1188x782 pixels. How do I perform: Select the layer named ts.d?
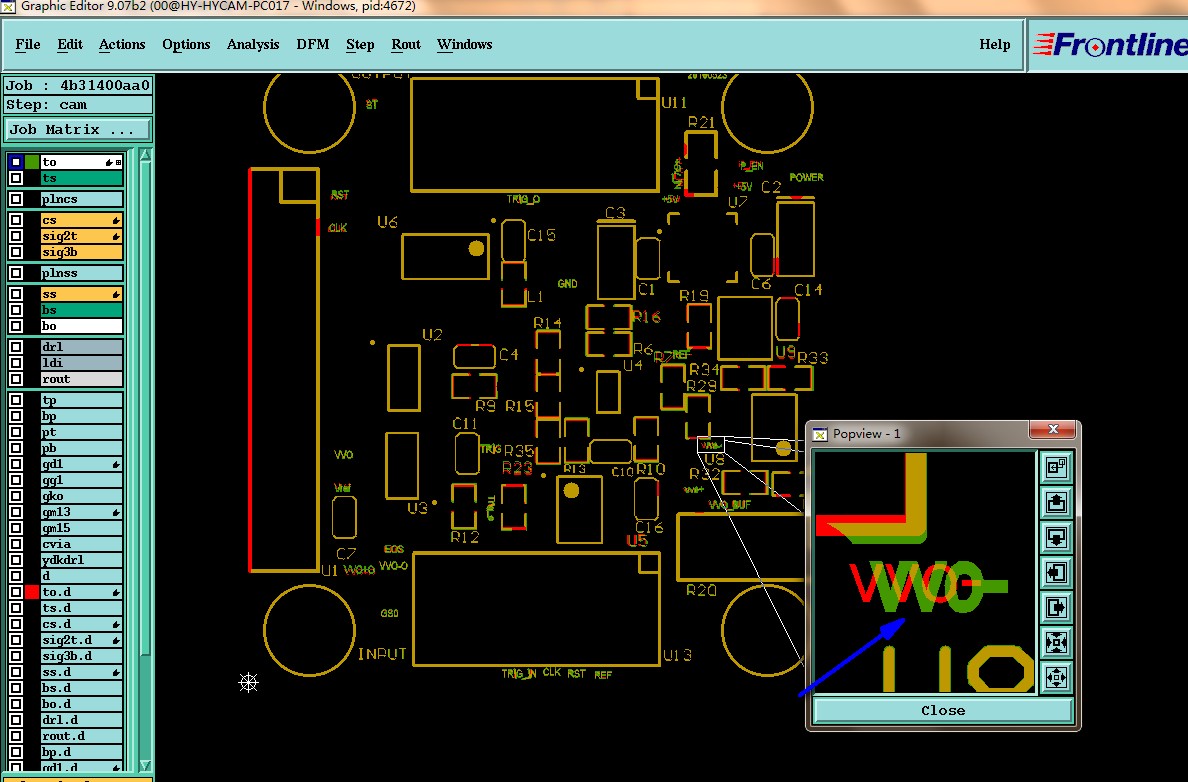coord(81,608)
